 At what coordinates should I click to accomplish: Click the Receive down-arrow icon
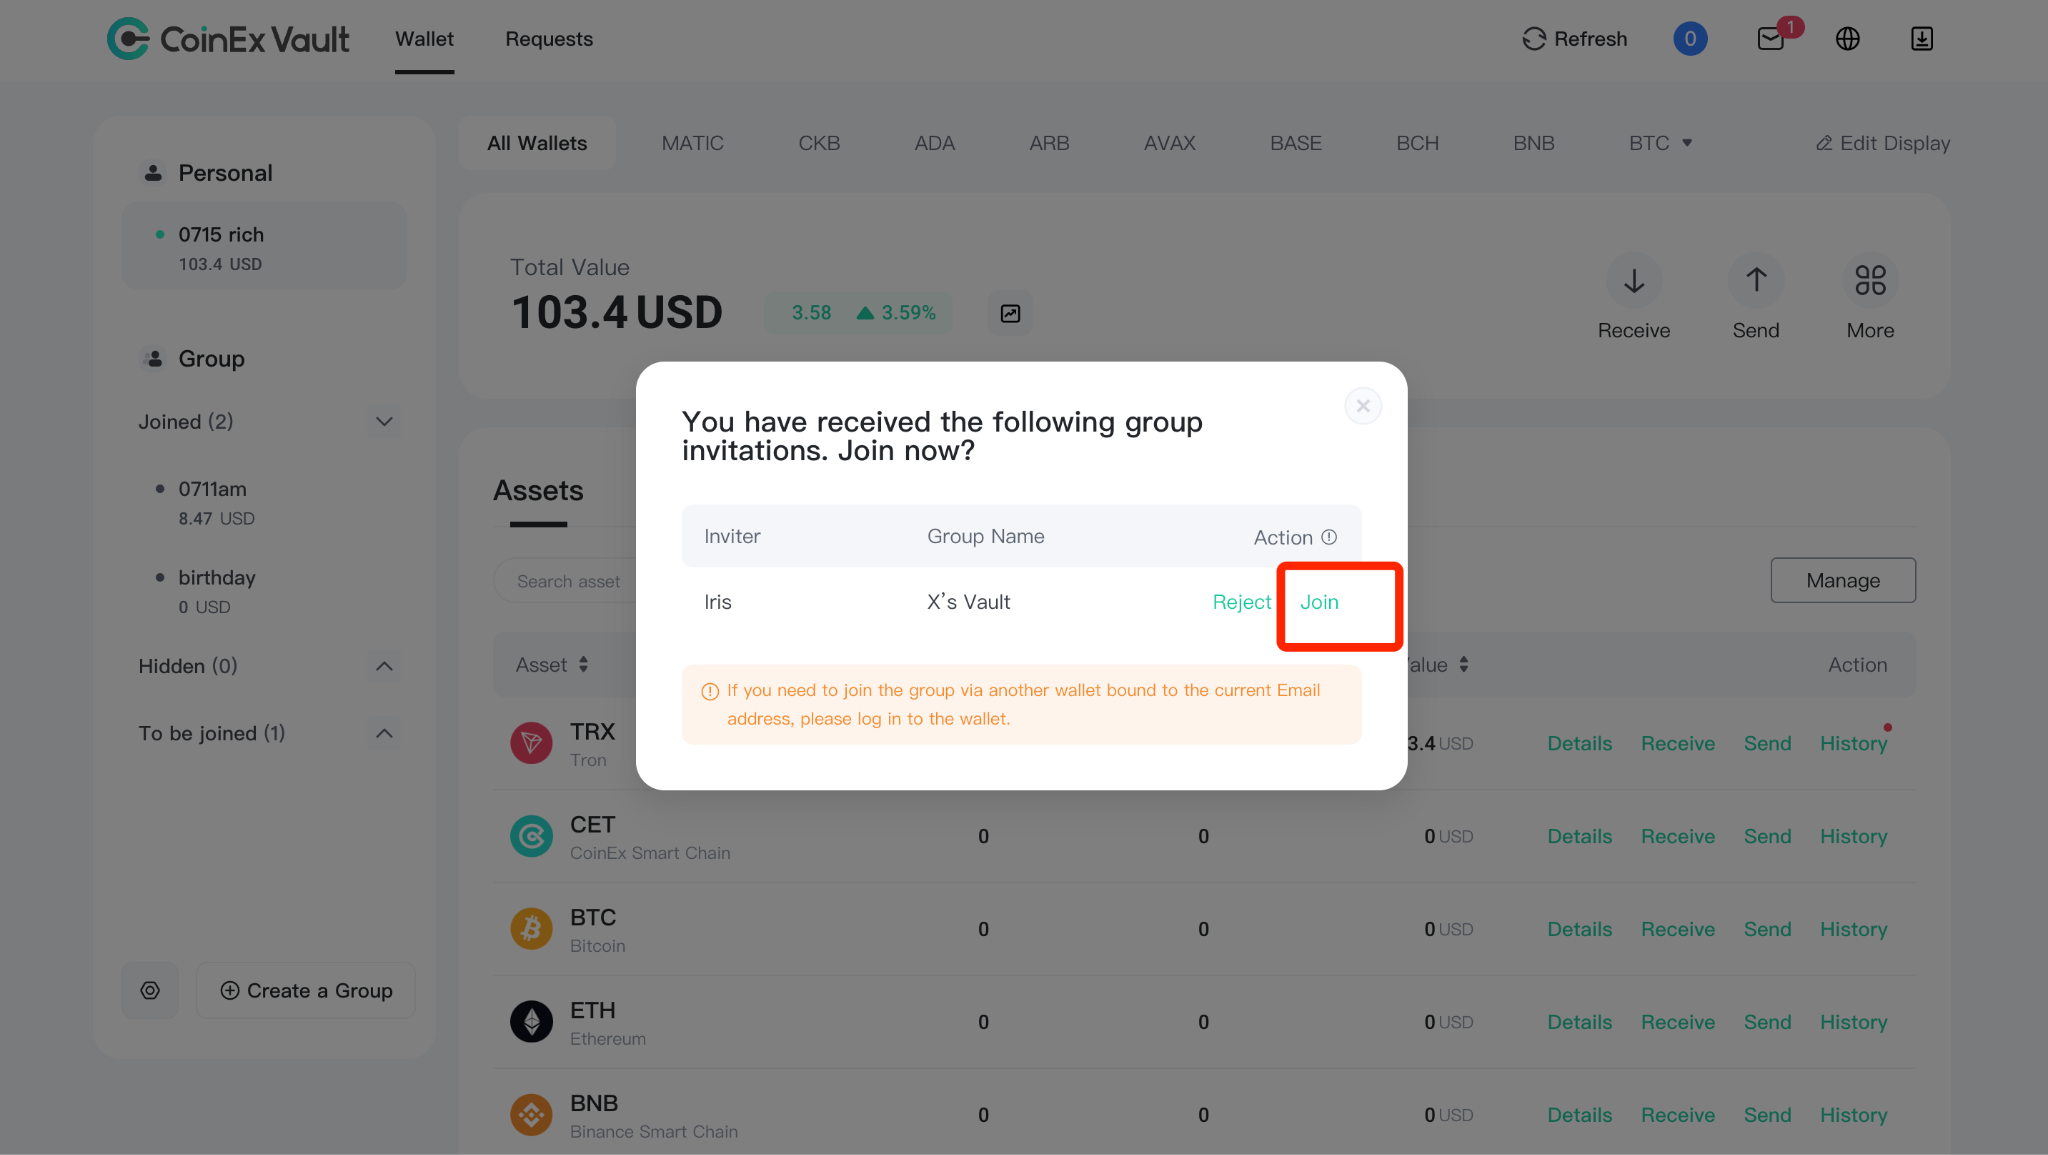click(x=1634, y=281)
